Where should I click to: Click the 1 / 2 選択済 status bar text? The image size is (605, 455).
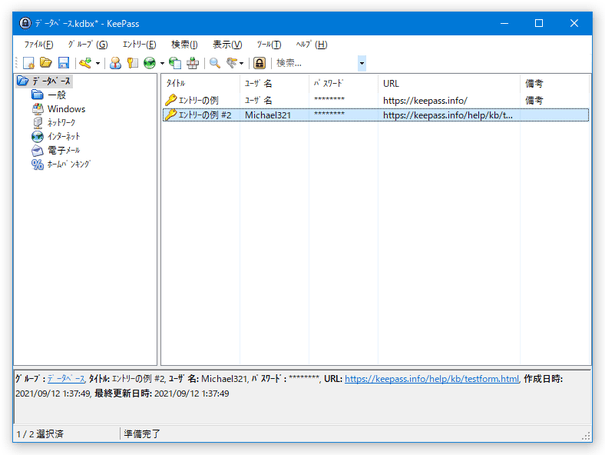tap(40, 434)
